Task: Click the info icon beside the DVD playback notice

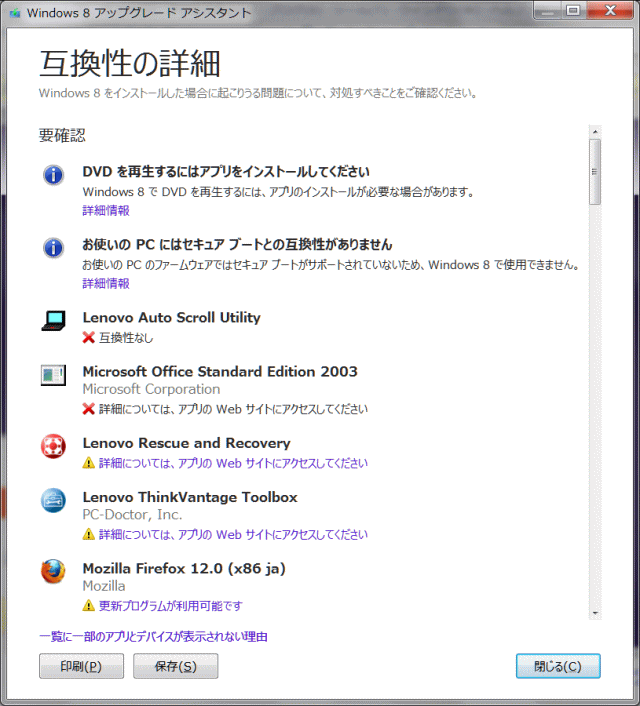Action: click(53, 175)
